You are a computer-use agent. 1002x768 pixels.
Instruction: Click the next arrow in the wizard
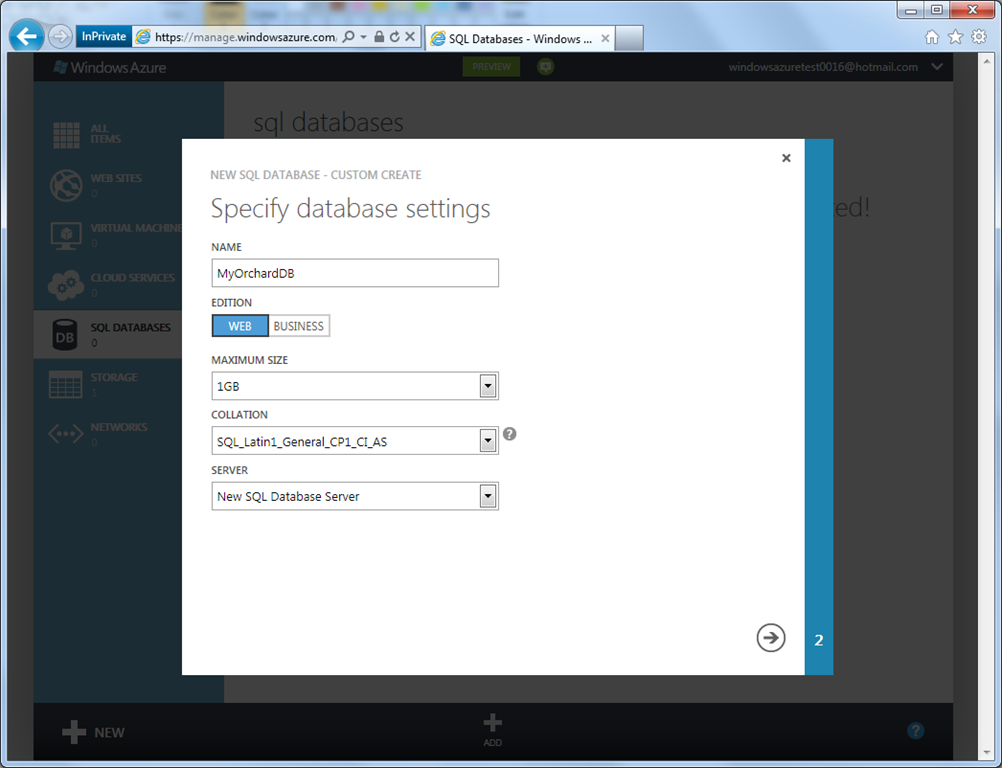point(770,638)
